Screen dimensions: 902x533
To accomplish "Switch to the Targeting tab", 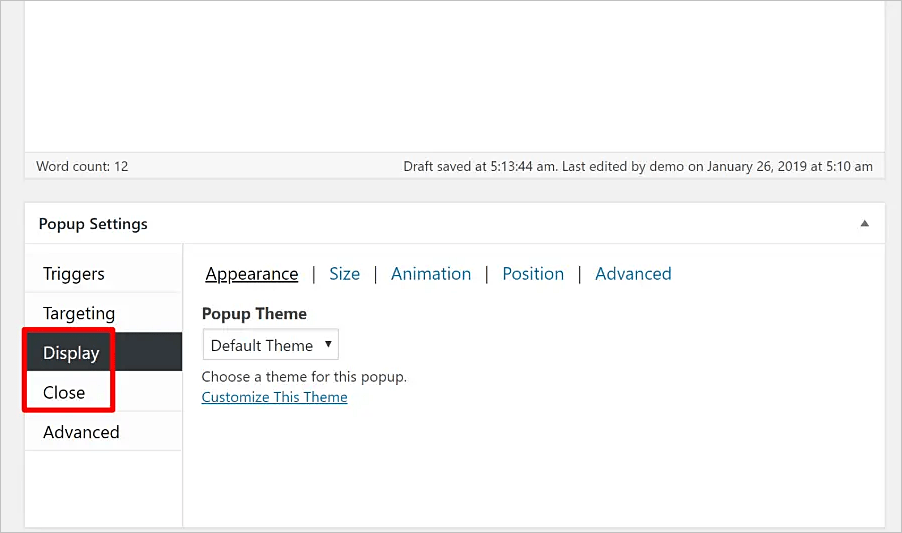I will (79, 314).
